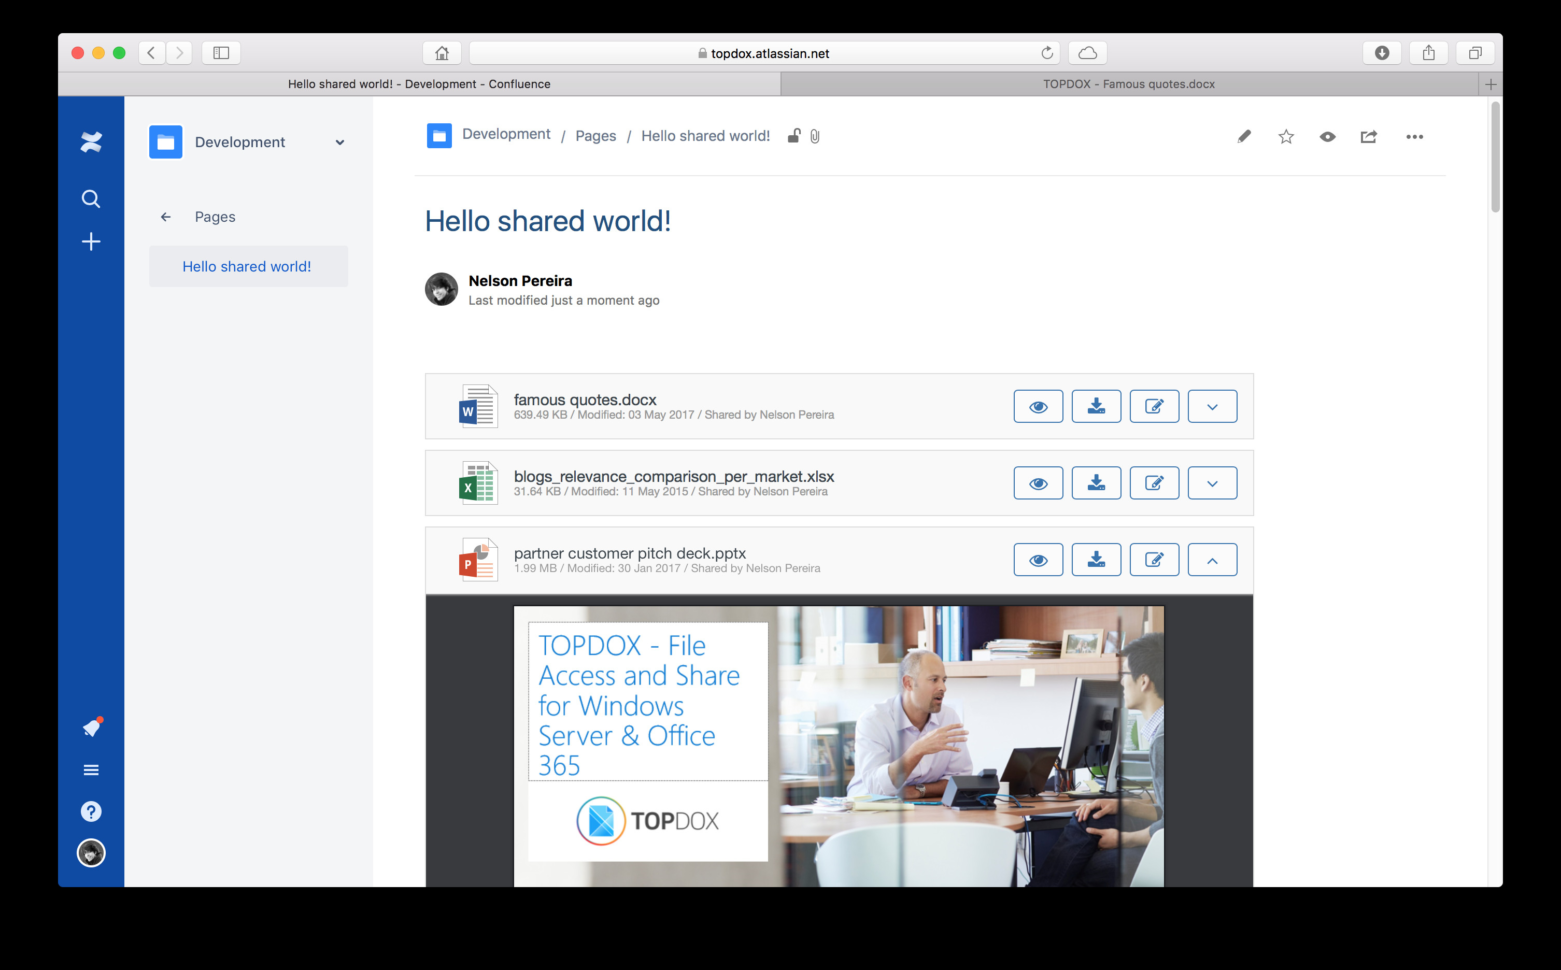Image resolution: width=1561 pixels, height=970 pixels.
Task: Go forward in Safari history
Action: (x=179, y=53)
